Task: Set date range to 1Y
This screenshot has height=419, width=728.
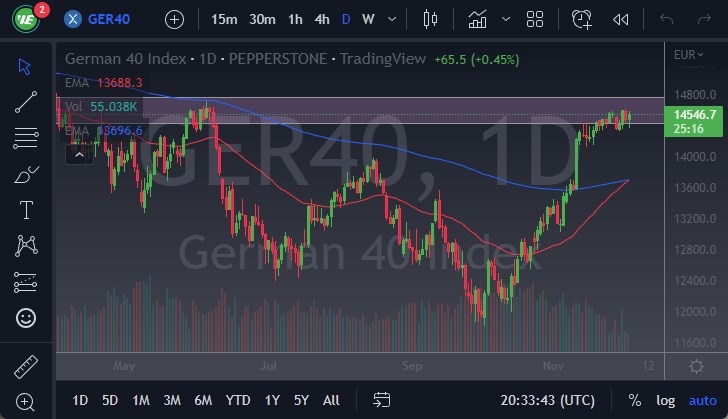Action: click(272, 400)
